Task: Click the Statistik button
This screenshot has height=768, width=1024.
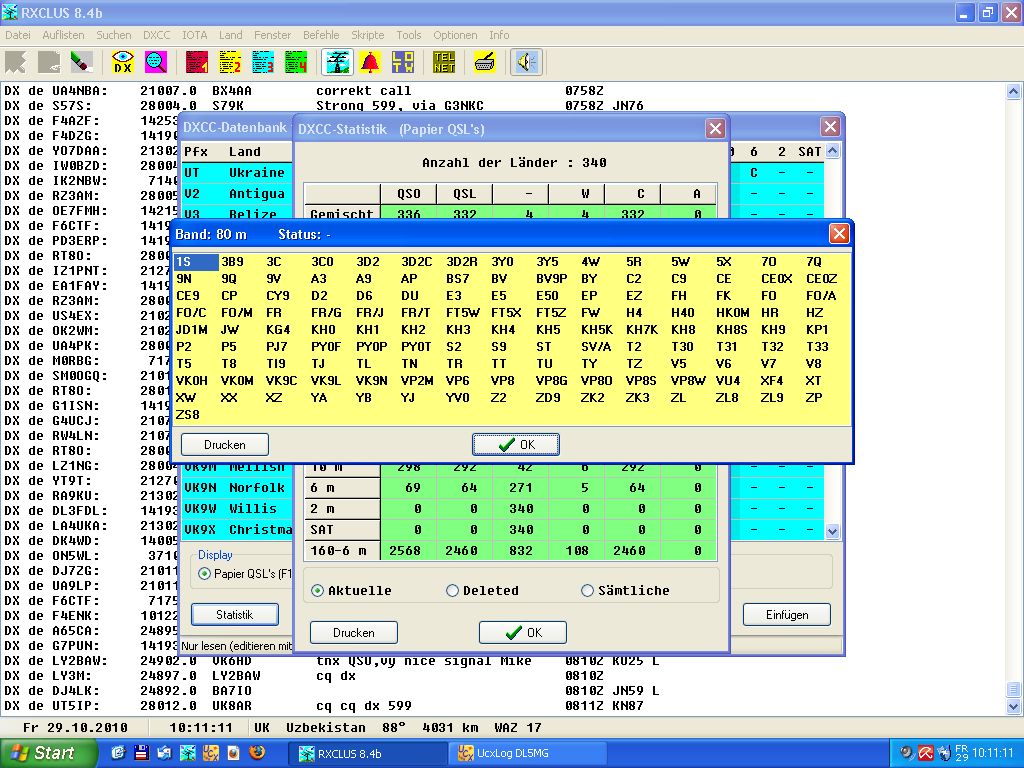Action: coord(234,615)
